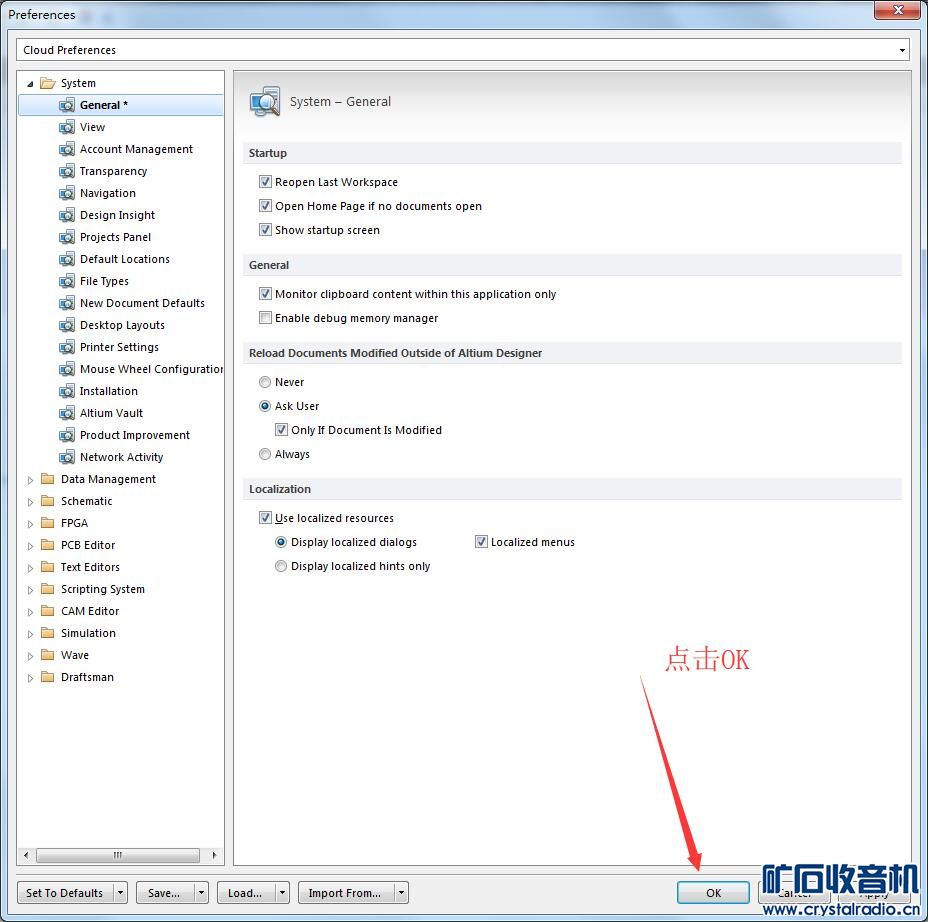Click the Schematic folder icon

[47, 501]
